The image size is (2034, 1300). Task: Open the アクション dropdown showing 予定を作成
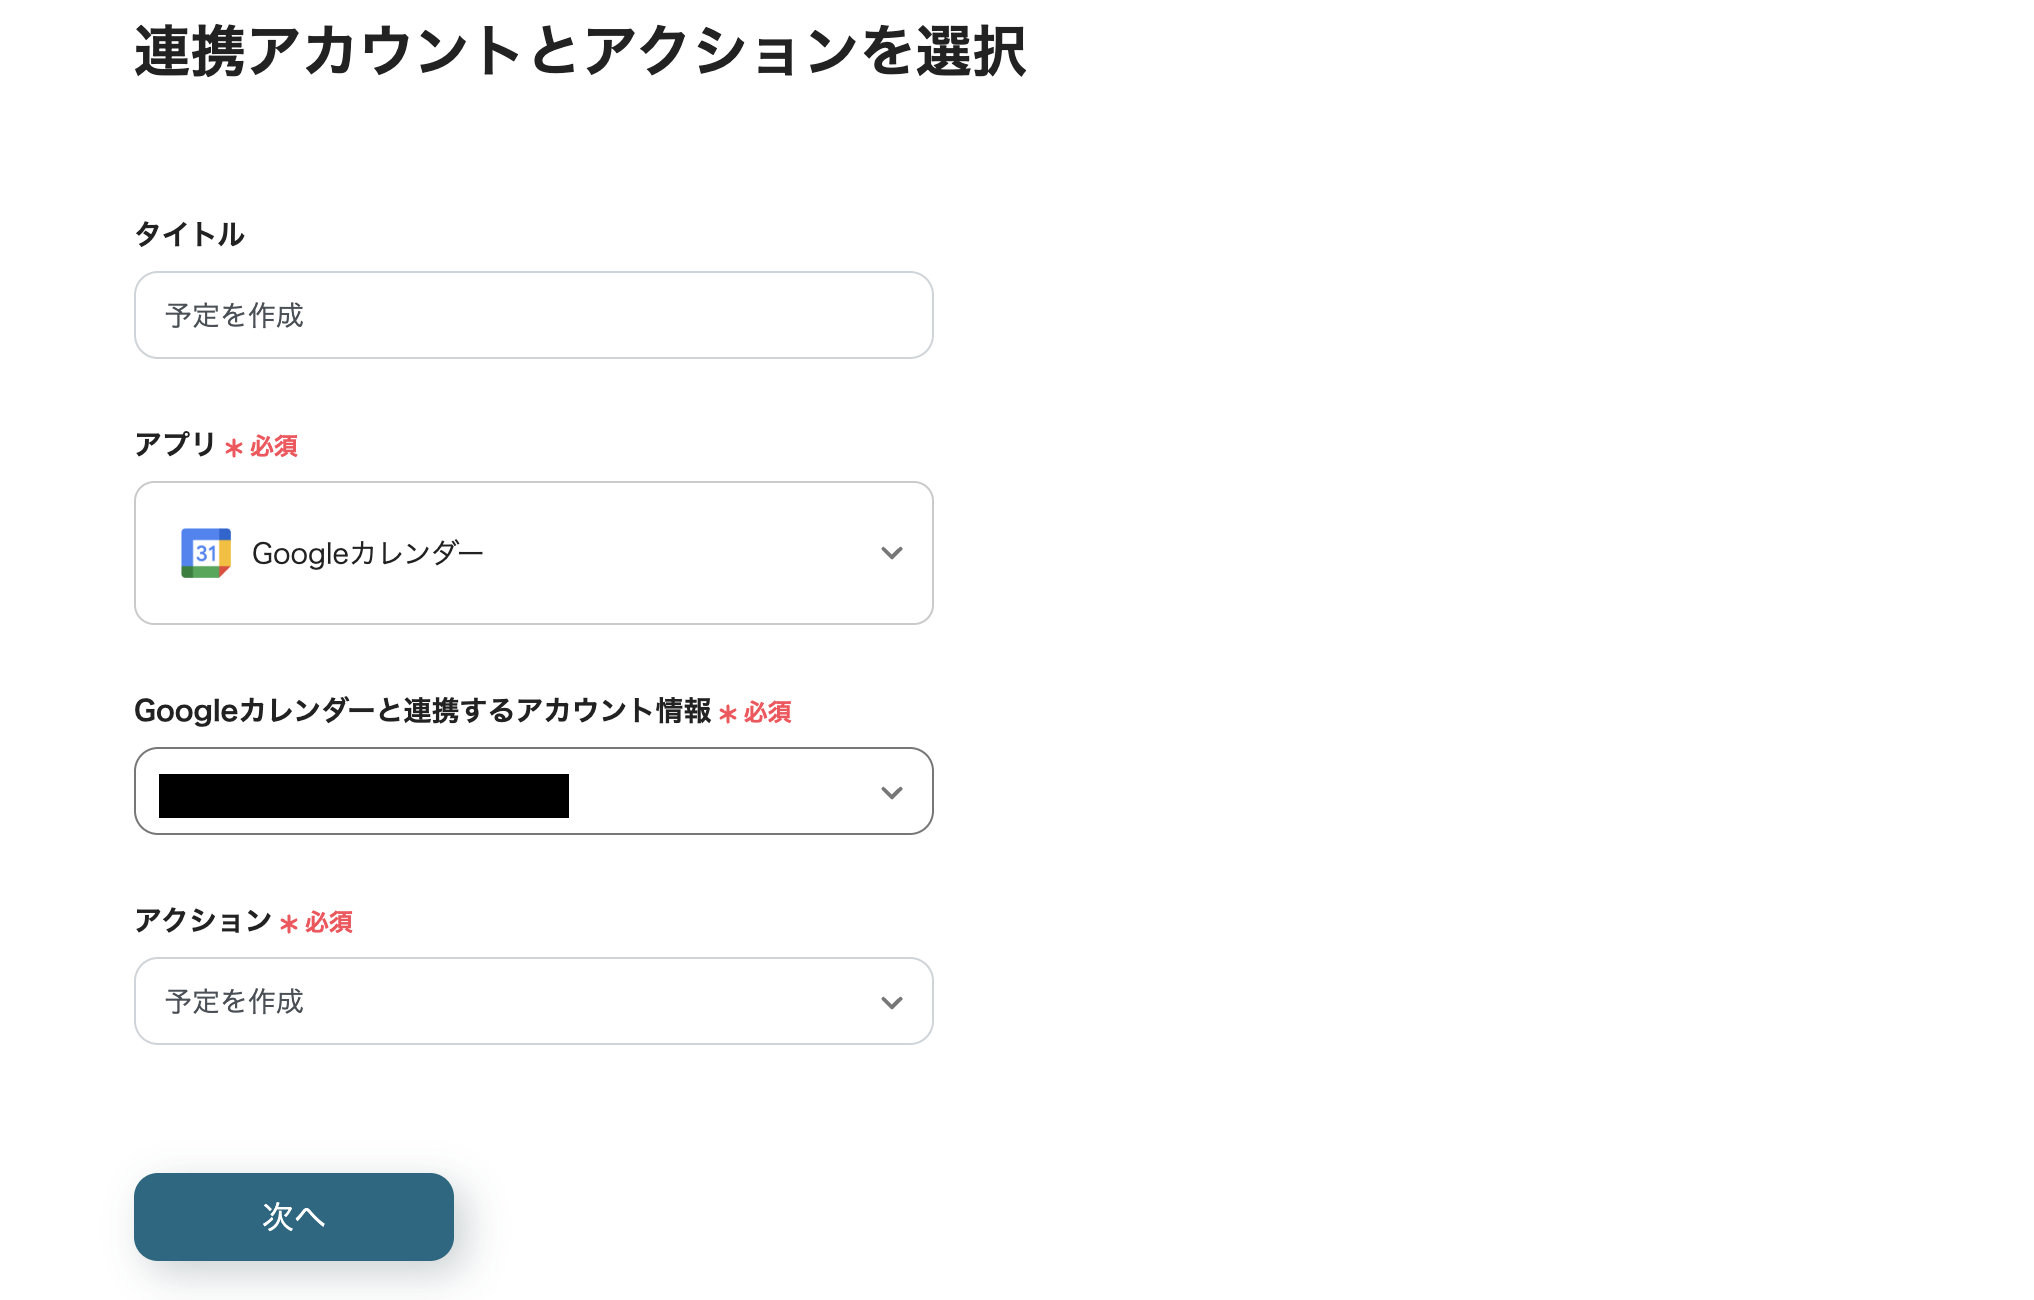(533, 1001)
